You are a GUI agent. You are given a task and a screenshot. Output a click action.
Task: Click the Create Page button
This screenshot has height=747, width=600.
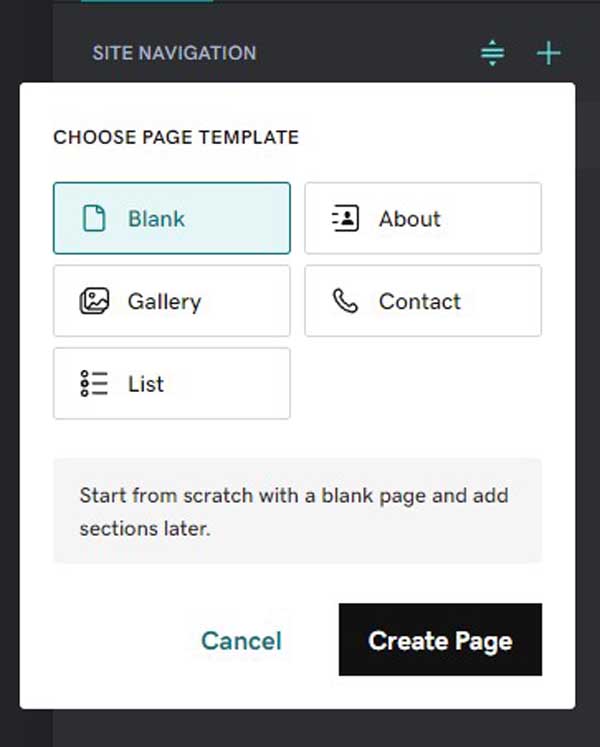click(440, 639)
